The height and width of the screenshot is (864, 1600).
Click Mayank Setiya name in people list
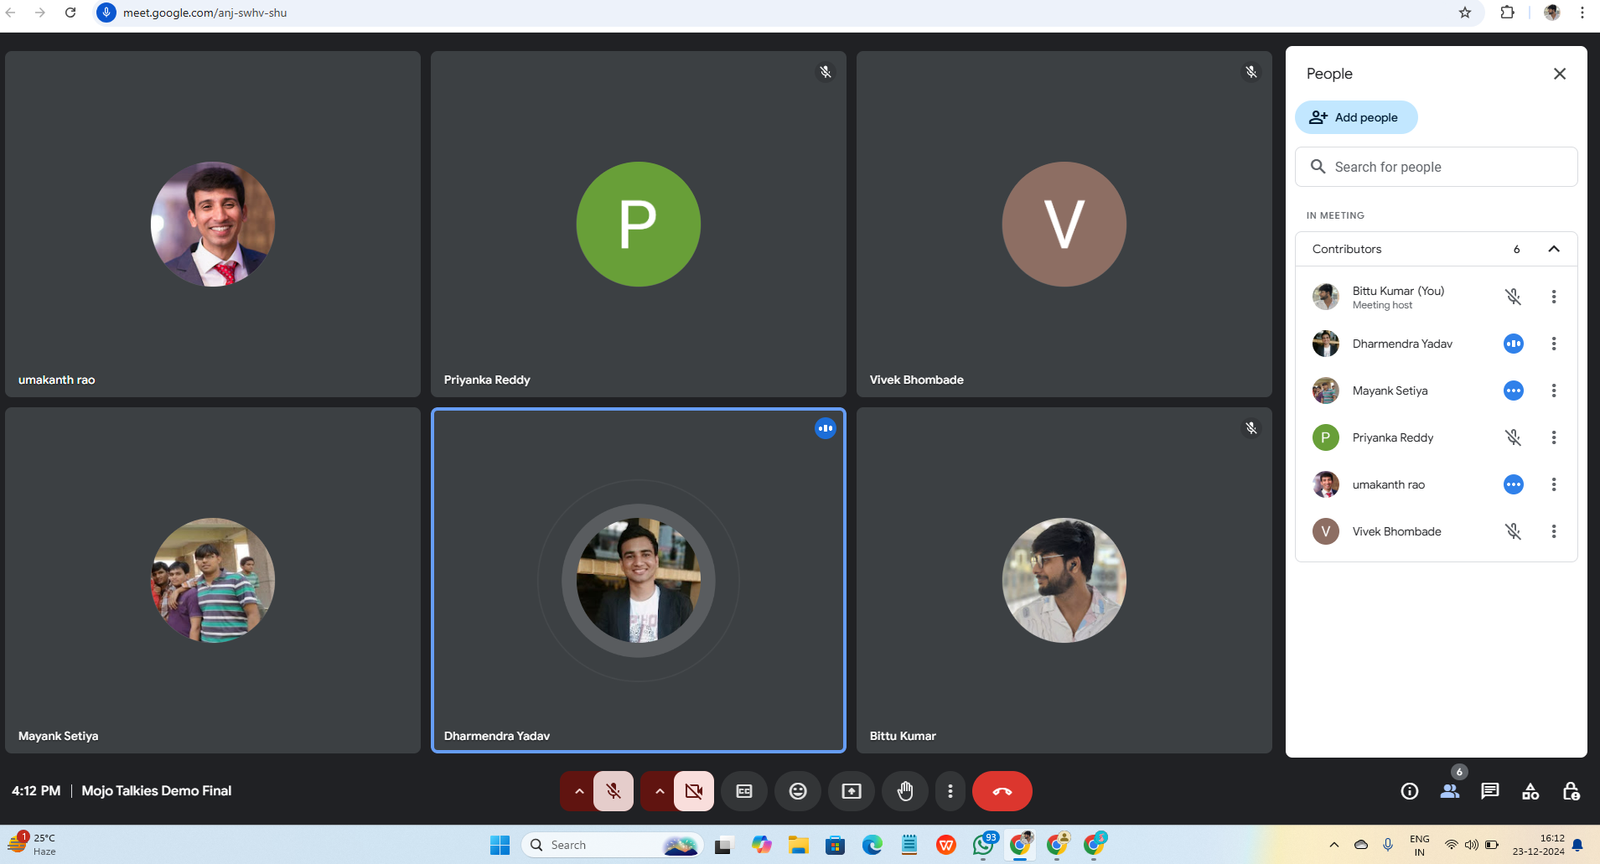point(1390,391)
